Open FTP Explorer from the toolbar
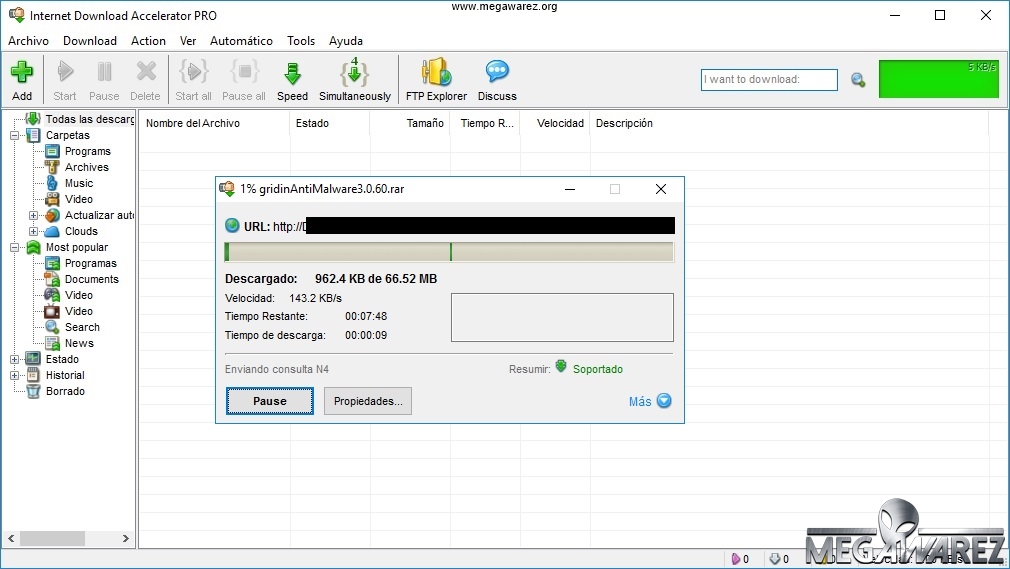The height and width of the screenshot is (569, 1010). click(436, 72)
